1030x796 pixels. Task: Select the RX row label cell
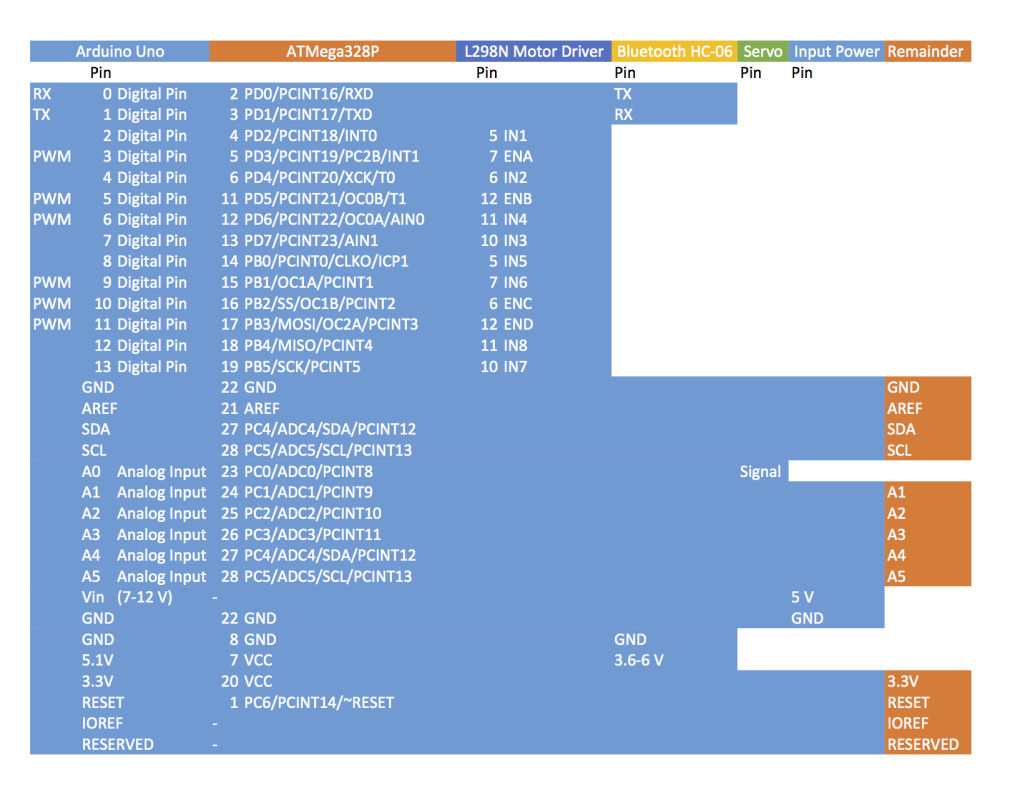click(40, 93)
